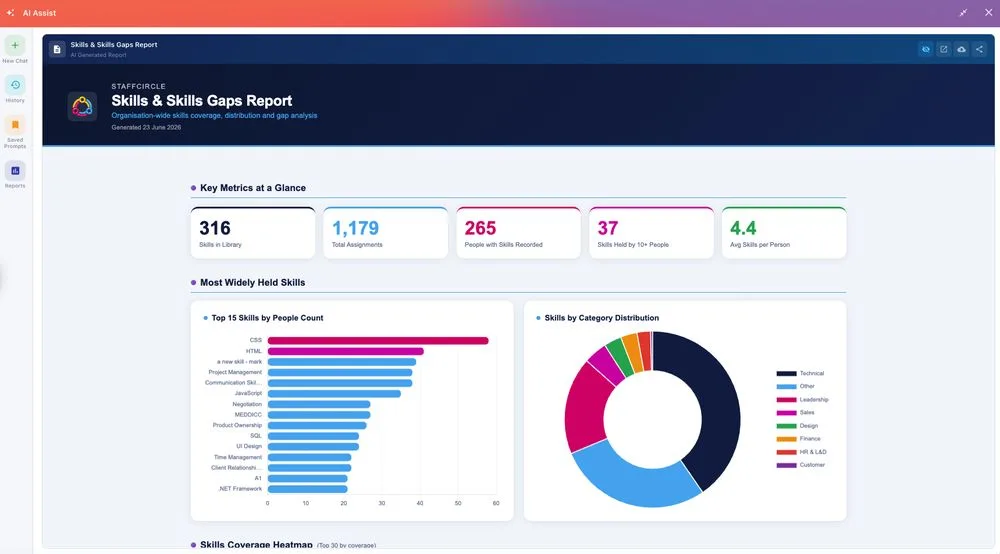1000x554 pixels.
Task: Click the Avg Skills per Person card
Action: (x=784, y=233)
